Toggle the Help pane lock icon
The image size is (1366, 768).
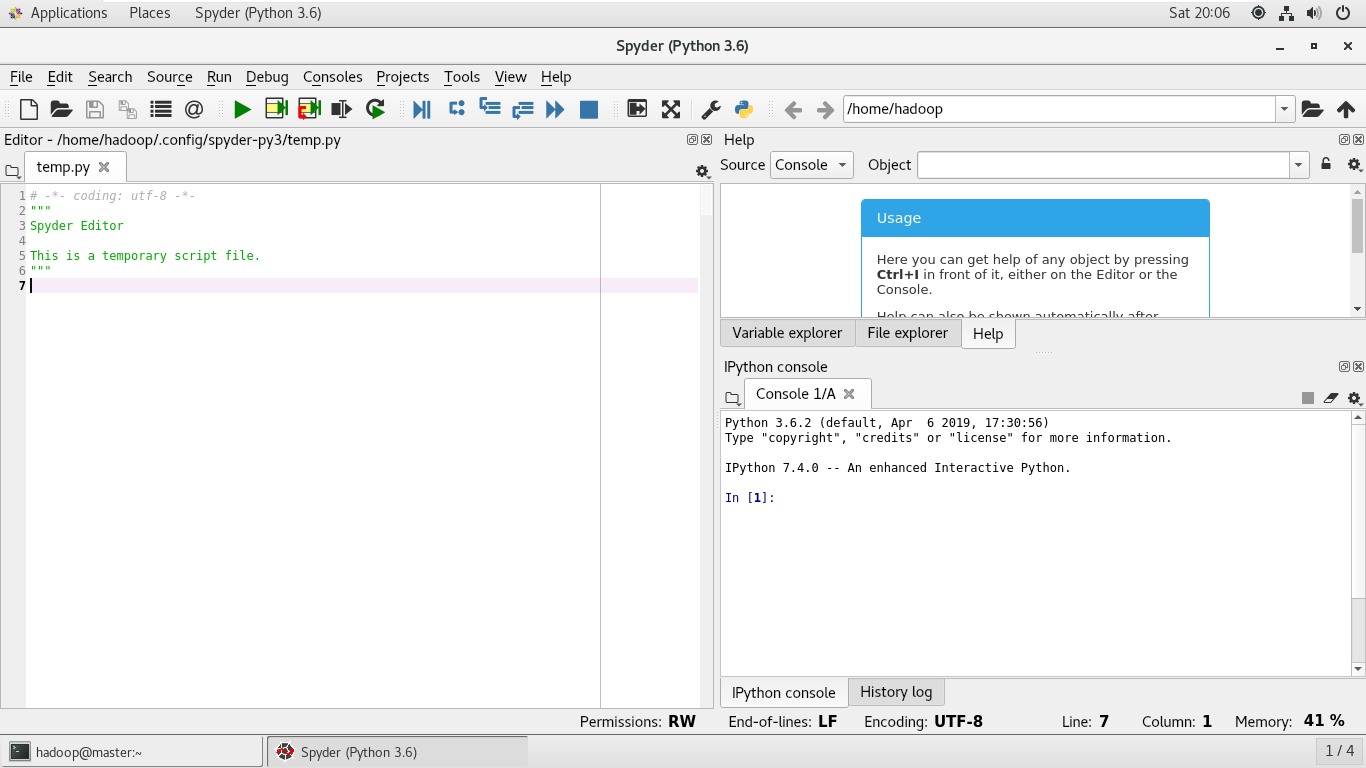(x=1326, y=165)
